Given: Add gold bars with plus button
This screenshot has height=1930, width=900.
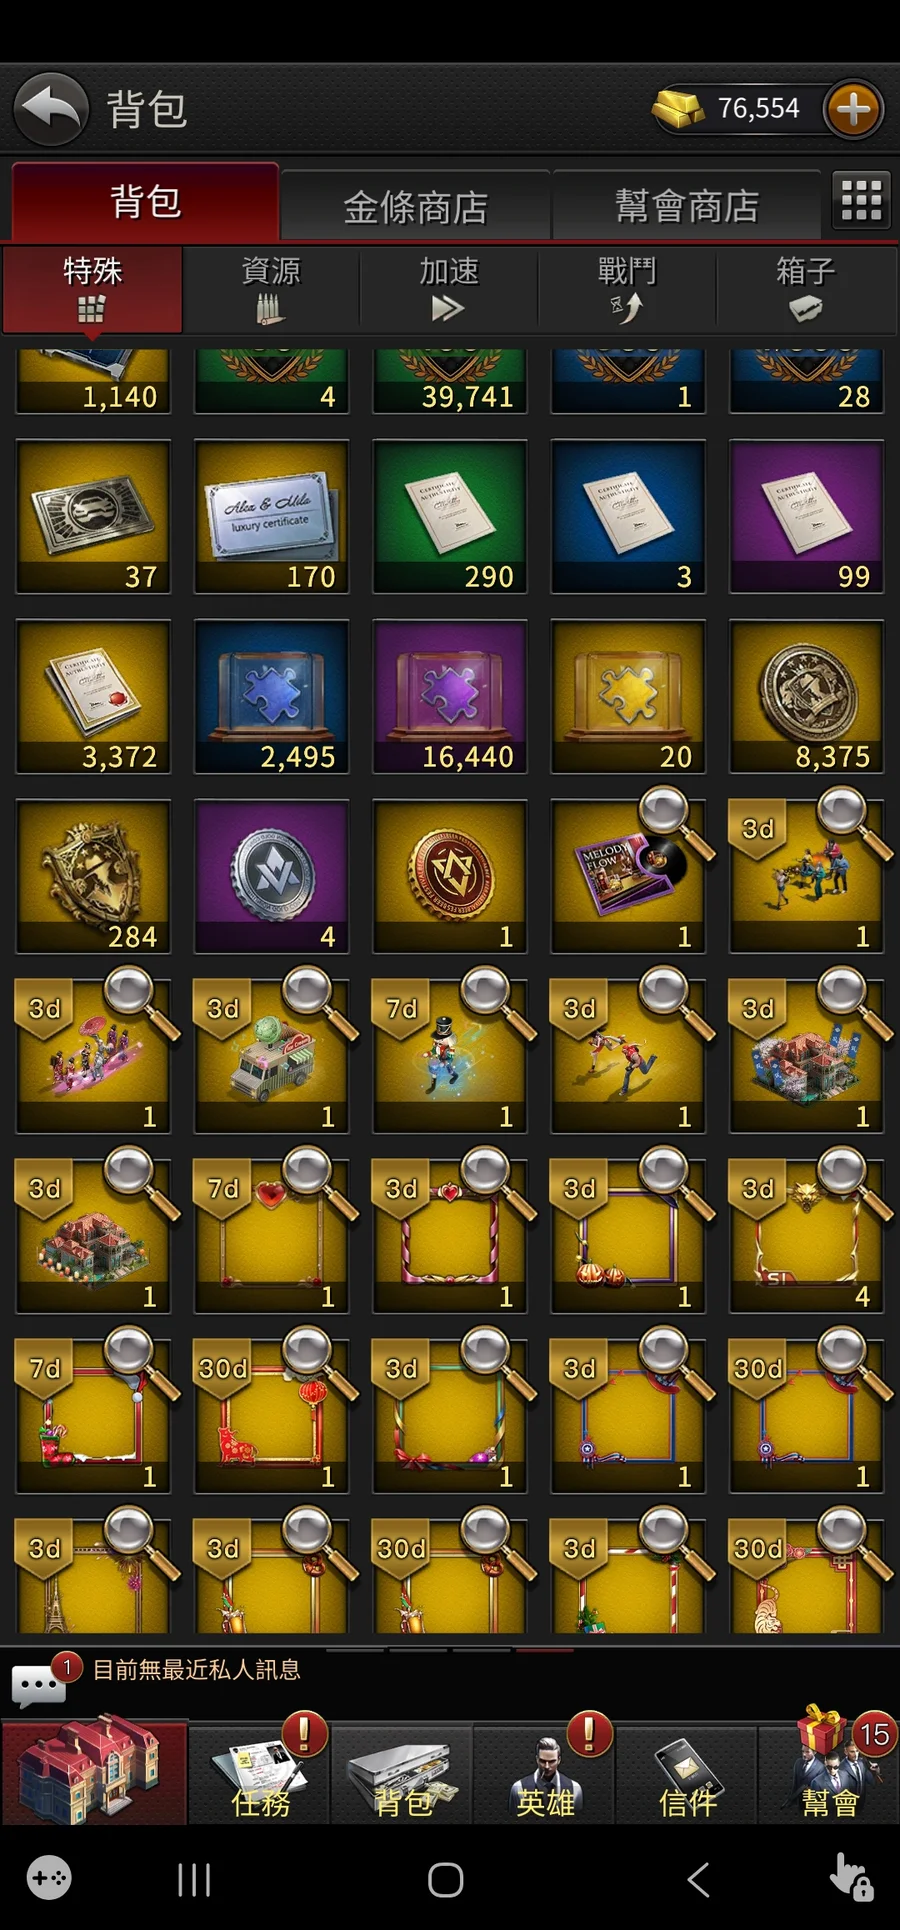Looking at the screenshot, I should 853,108.
